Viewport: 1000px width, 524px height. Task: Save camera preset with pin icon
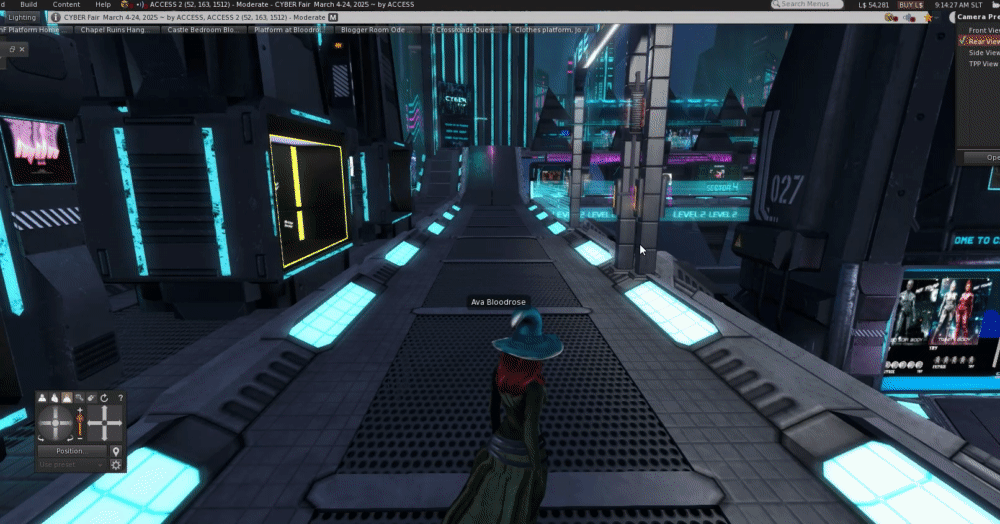point(116,451)
